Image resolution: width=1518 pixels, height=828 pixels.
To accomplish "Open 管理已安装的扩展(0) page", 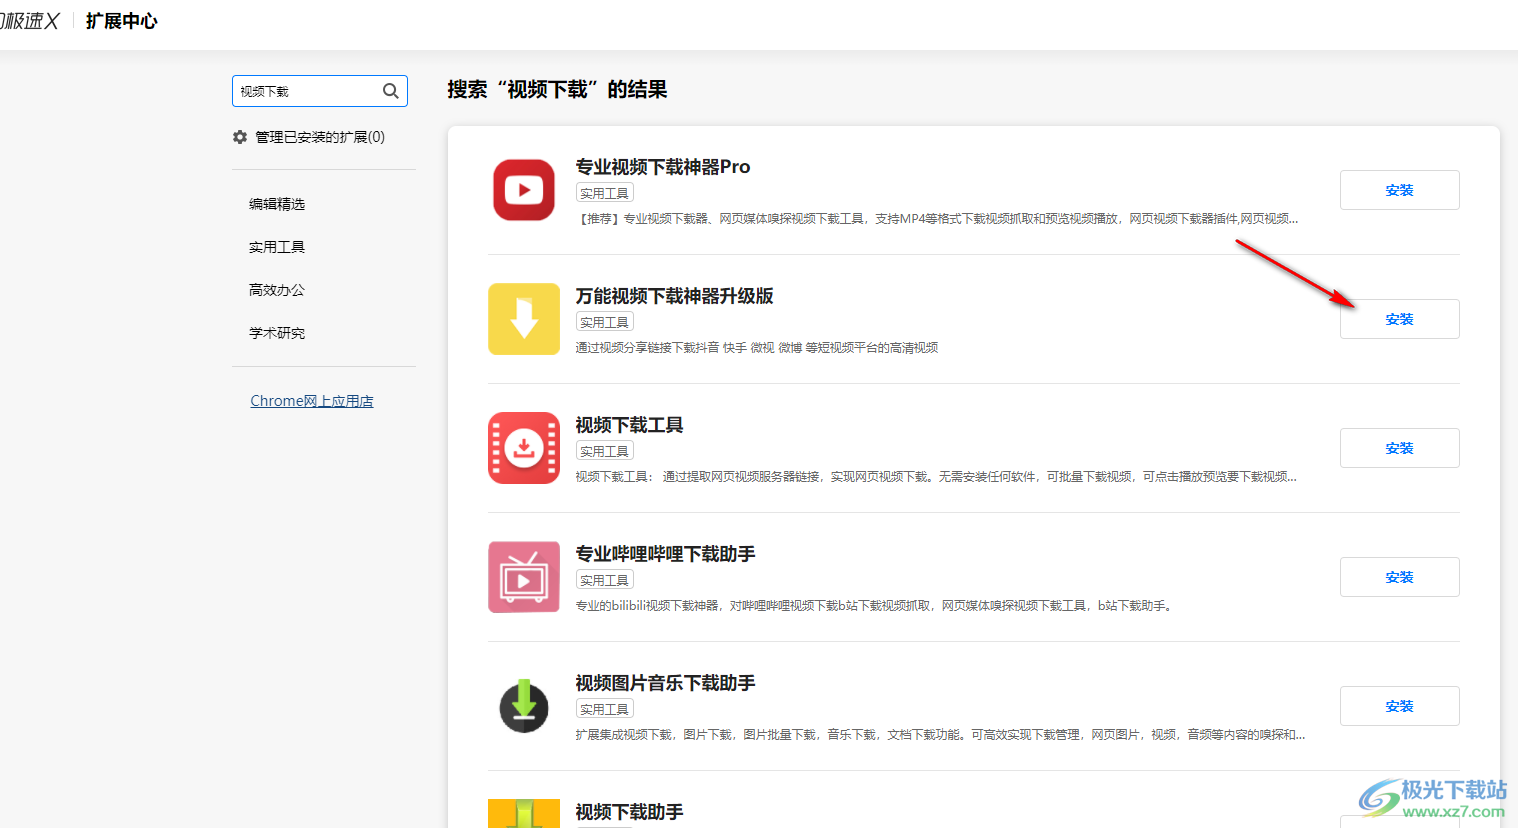I will [x=319, y=137].
